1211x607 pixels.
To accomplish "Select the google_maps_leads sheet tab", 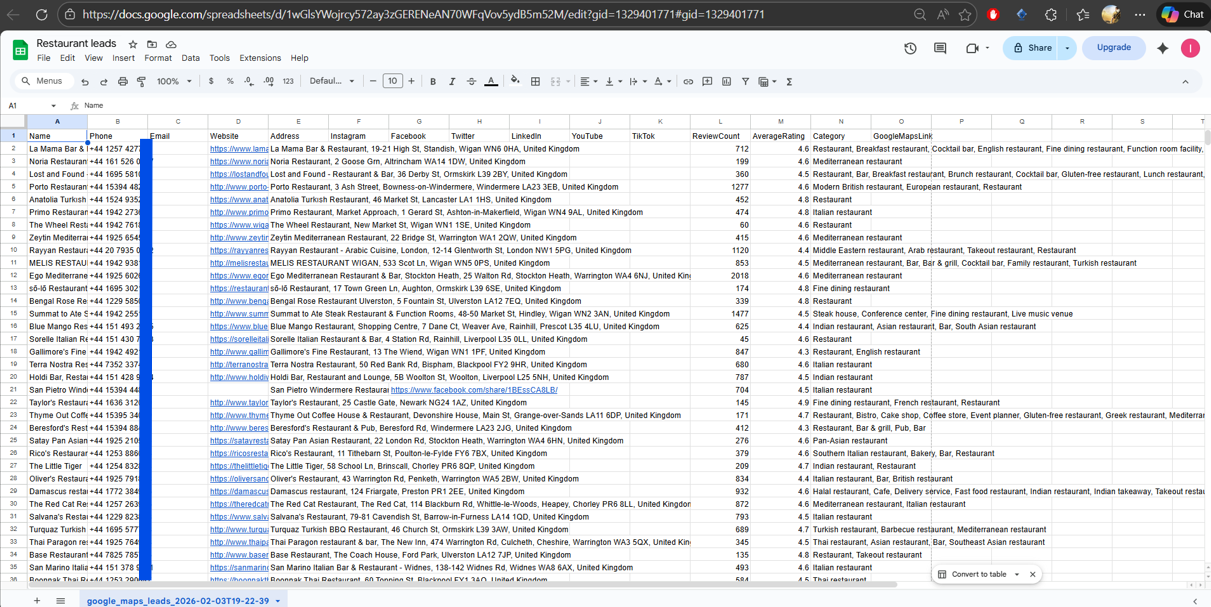I will (177, 601).
